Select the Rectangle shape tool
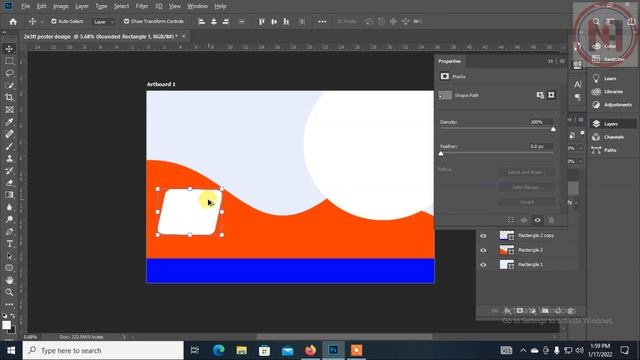 click(9, 268)
